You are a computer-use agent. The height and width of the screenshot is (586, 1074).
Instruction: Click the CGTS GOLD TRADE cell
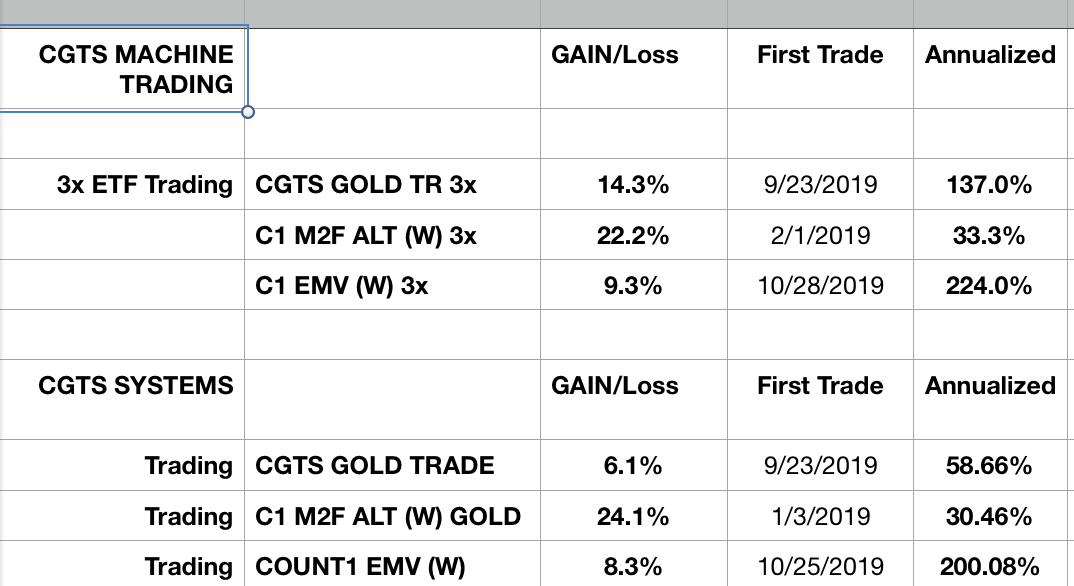click(x=375, y=466)
